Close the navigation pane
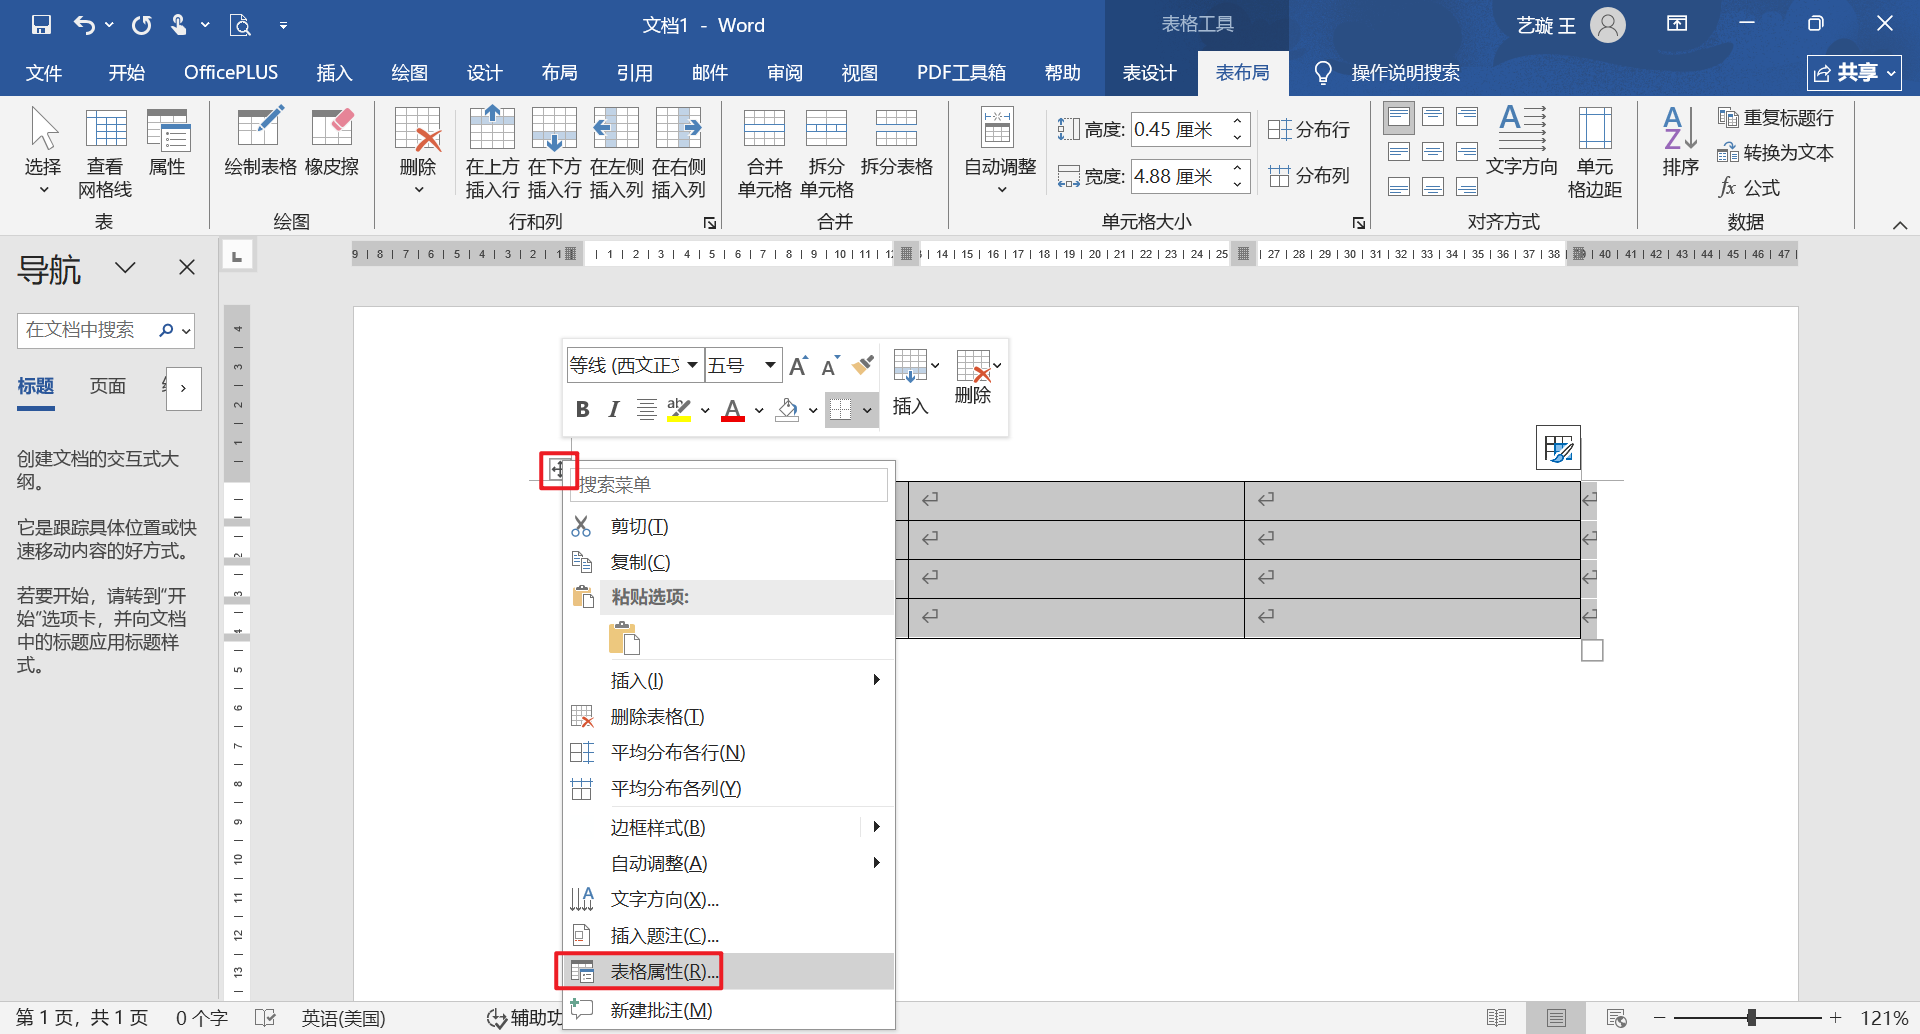This screenshot has height=1034, width=1920. click(187, 267)
